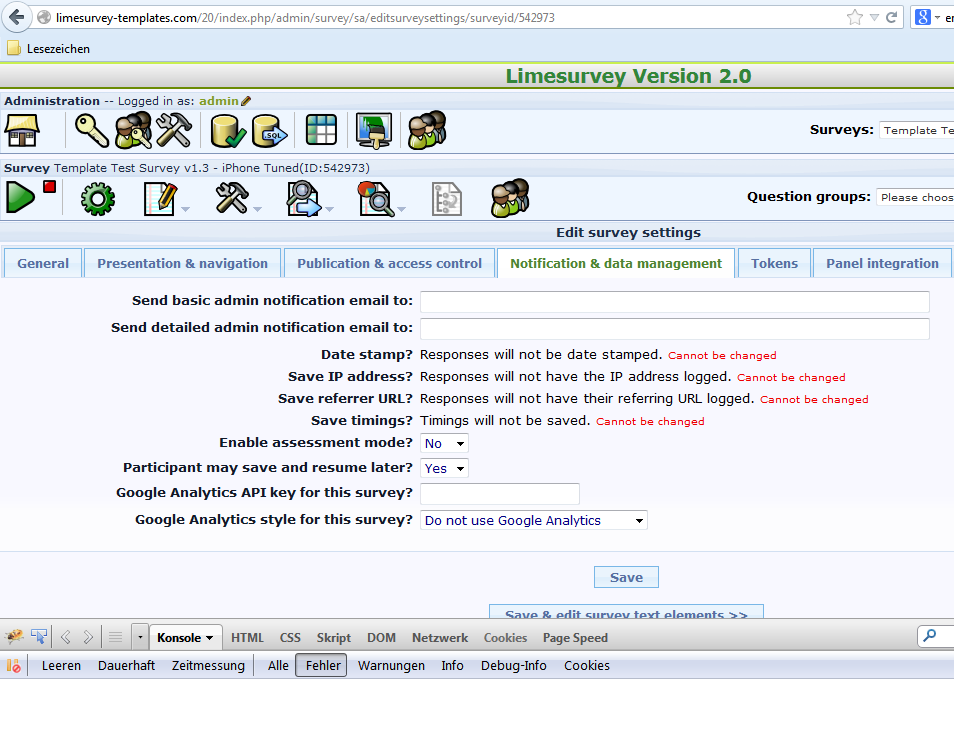Click the green gear survey icon
954x731 pixels.
pos(97,198)
